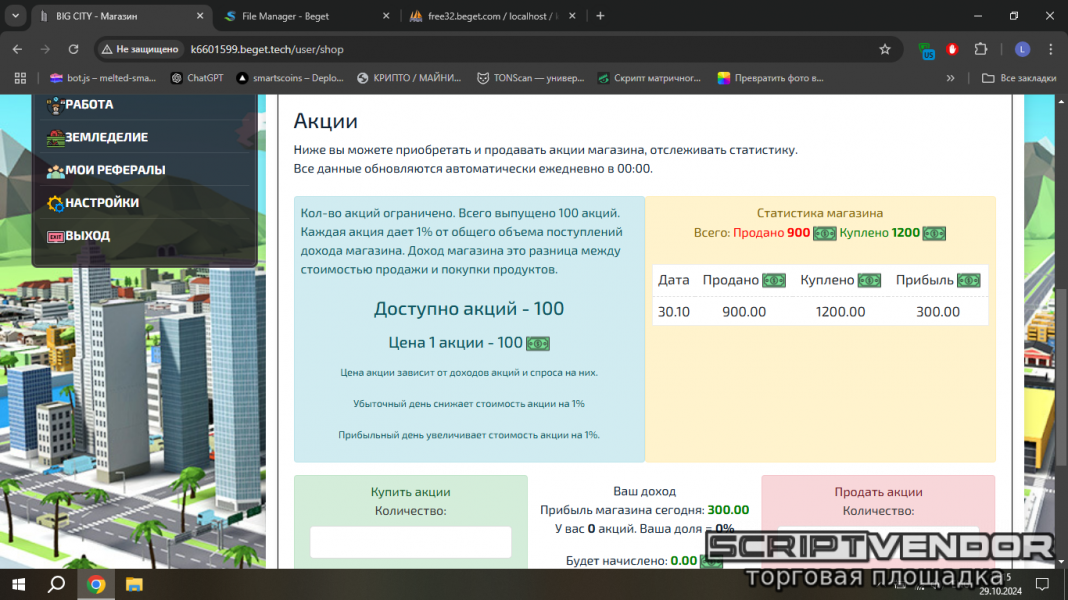Open the Chrome profile avatar menu
The height and width of the screenshot is (600, 1068).
[1021, 48]
